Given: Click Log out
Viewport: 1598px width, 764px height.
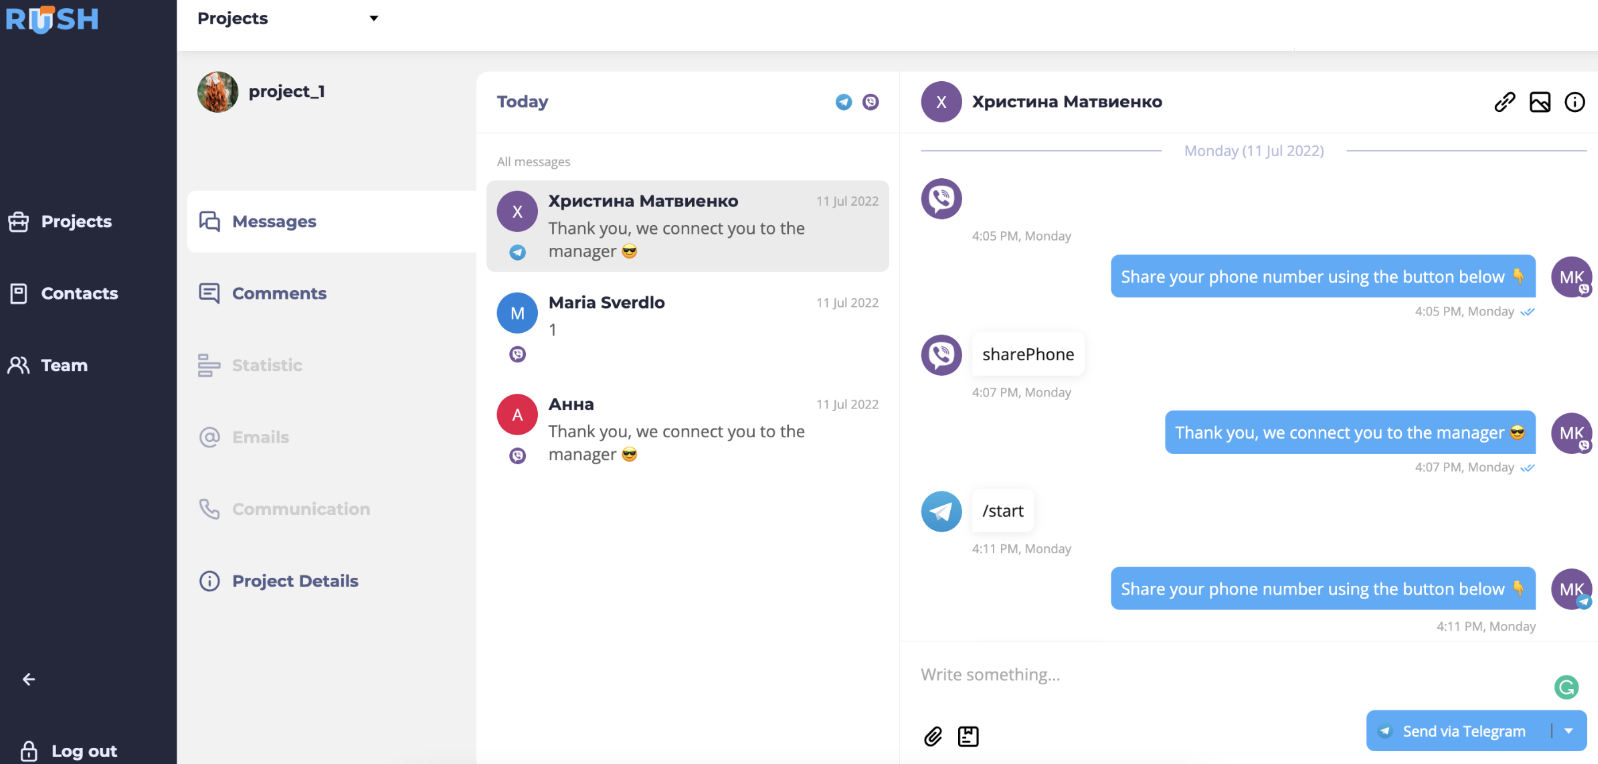Looking at the screenshot, I should [x=84, y=751].
